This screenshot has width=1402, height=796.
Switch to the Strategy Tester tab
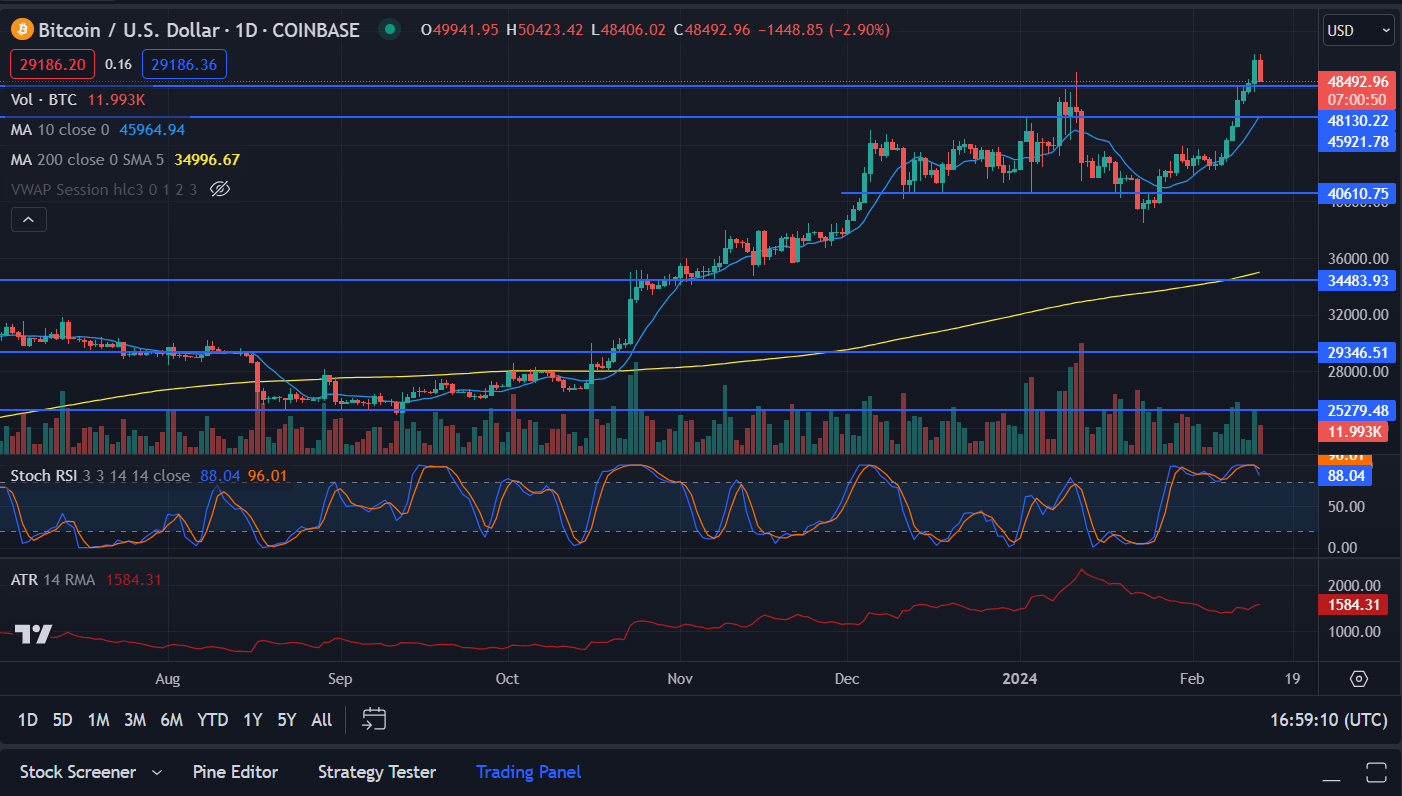pyautogui.click(x=377, y=772)
